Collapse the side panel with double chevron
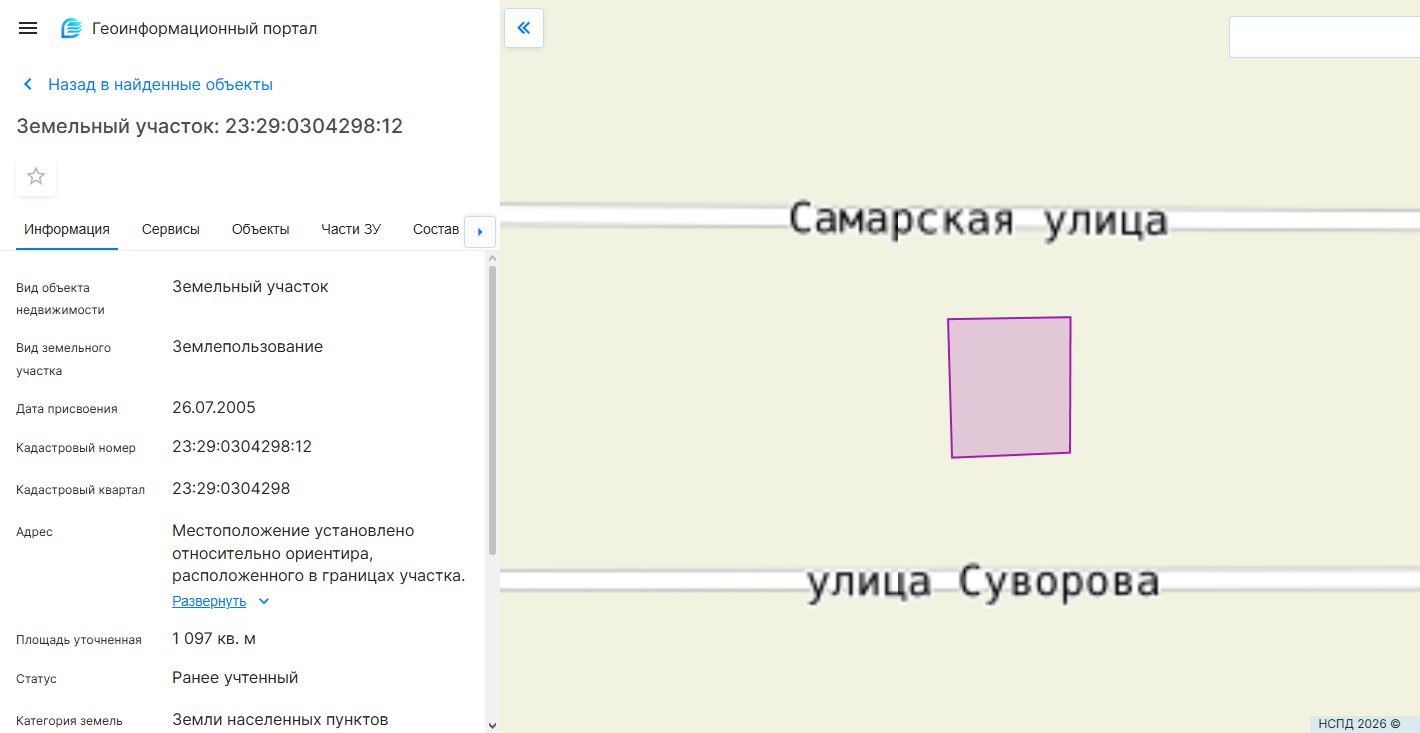Screen dimensions: 1420x733 pyautogui.click(x=524, y=28)
